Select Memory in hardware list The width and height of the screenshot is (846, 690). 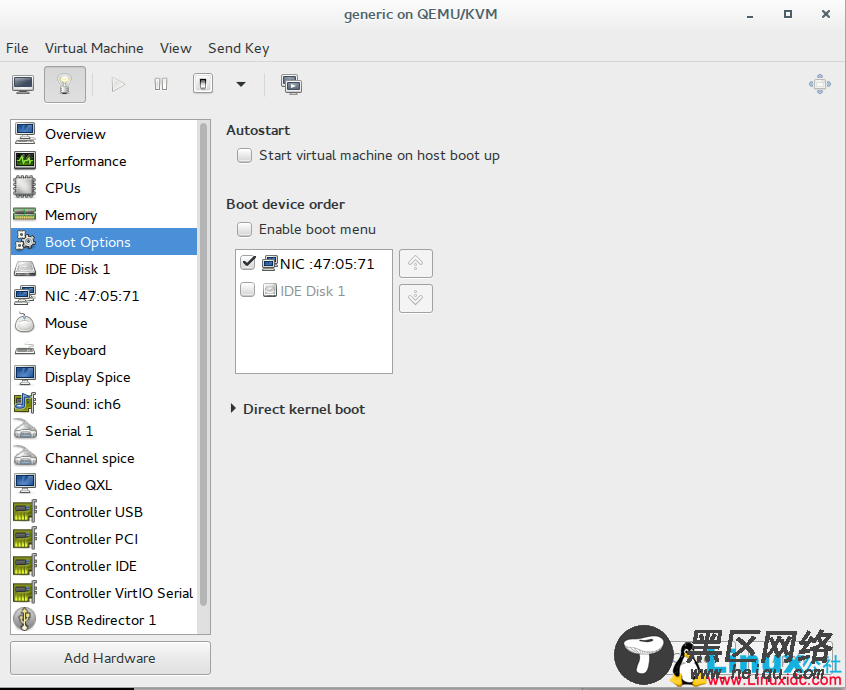pos(104,215)
